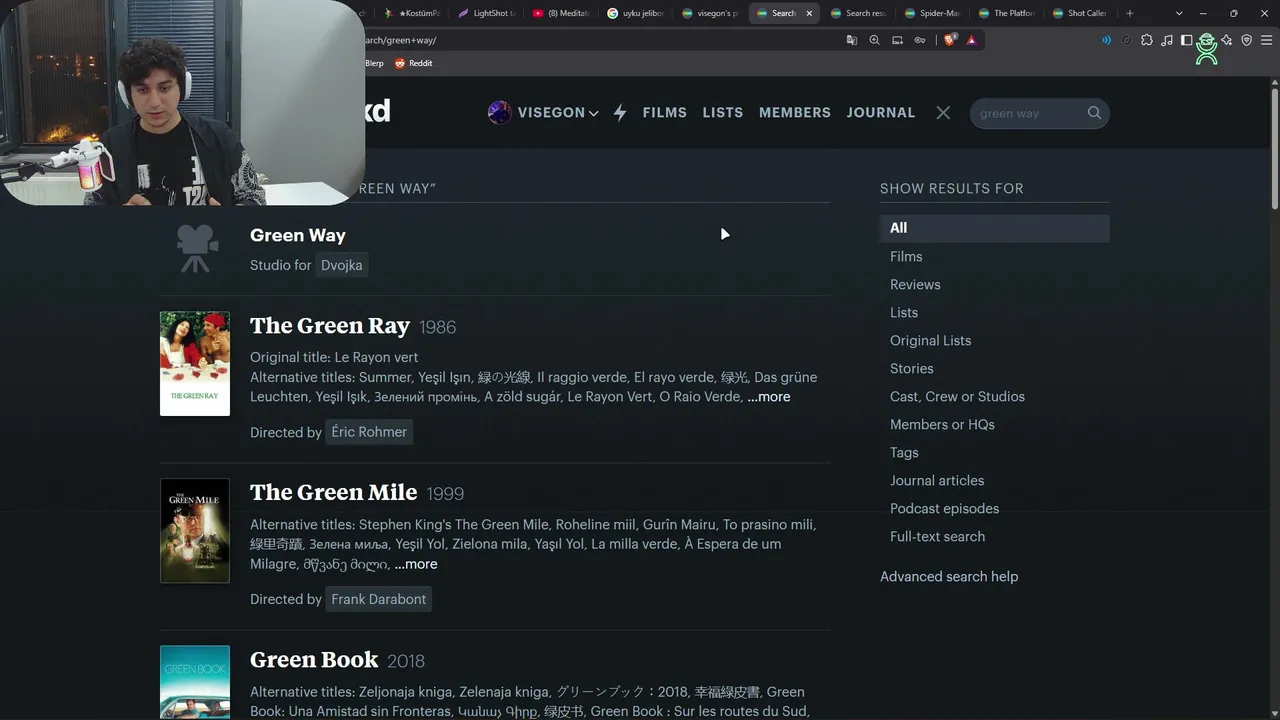
Task: Switch to the uyku jelibon Google tab
Action: coord(634,13)
